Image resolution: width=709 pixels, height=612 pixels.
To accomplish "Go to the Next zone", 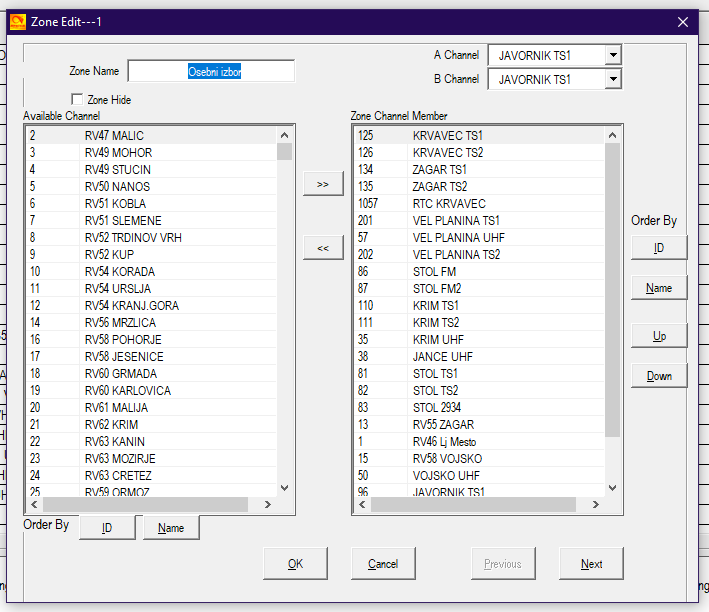I will 591,564.
